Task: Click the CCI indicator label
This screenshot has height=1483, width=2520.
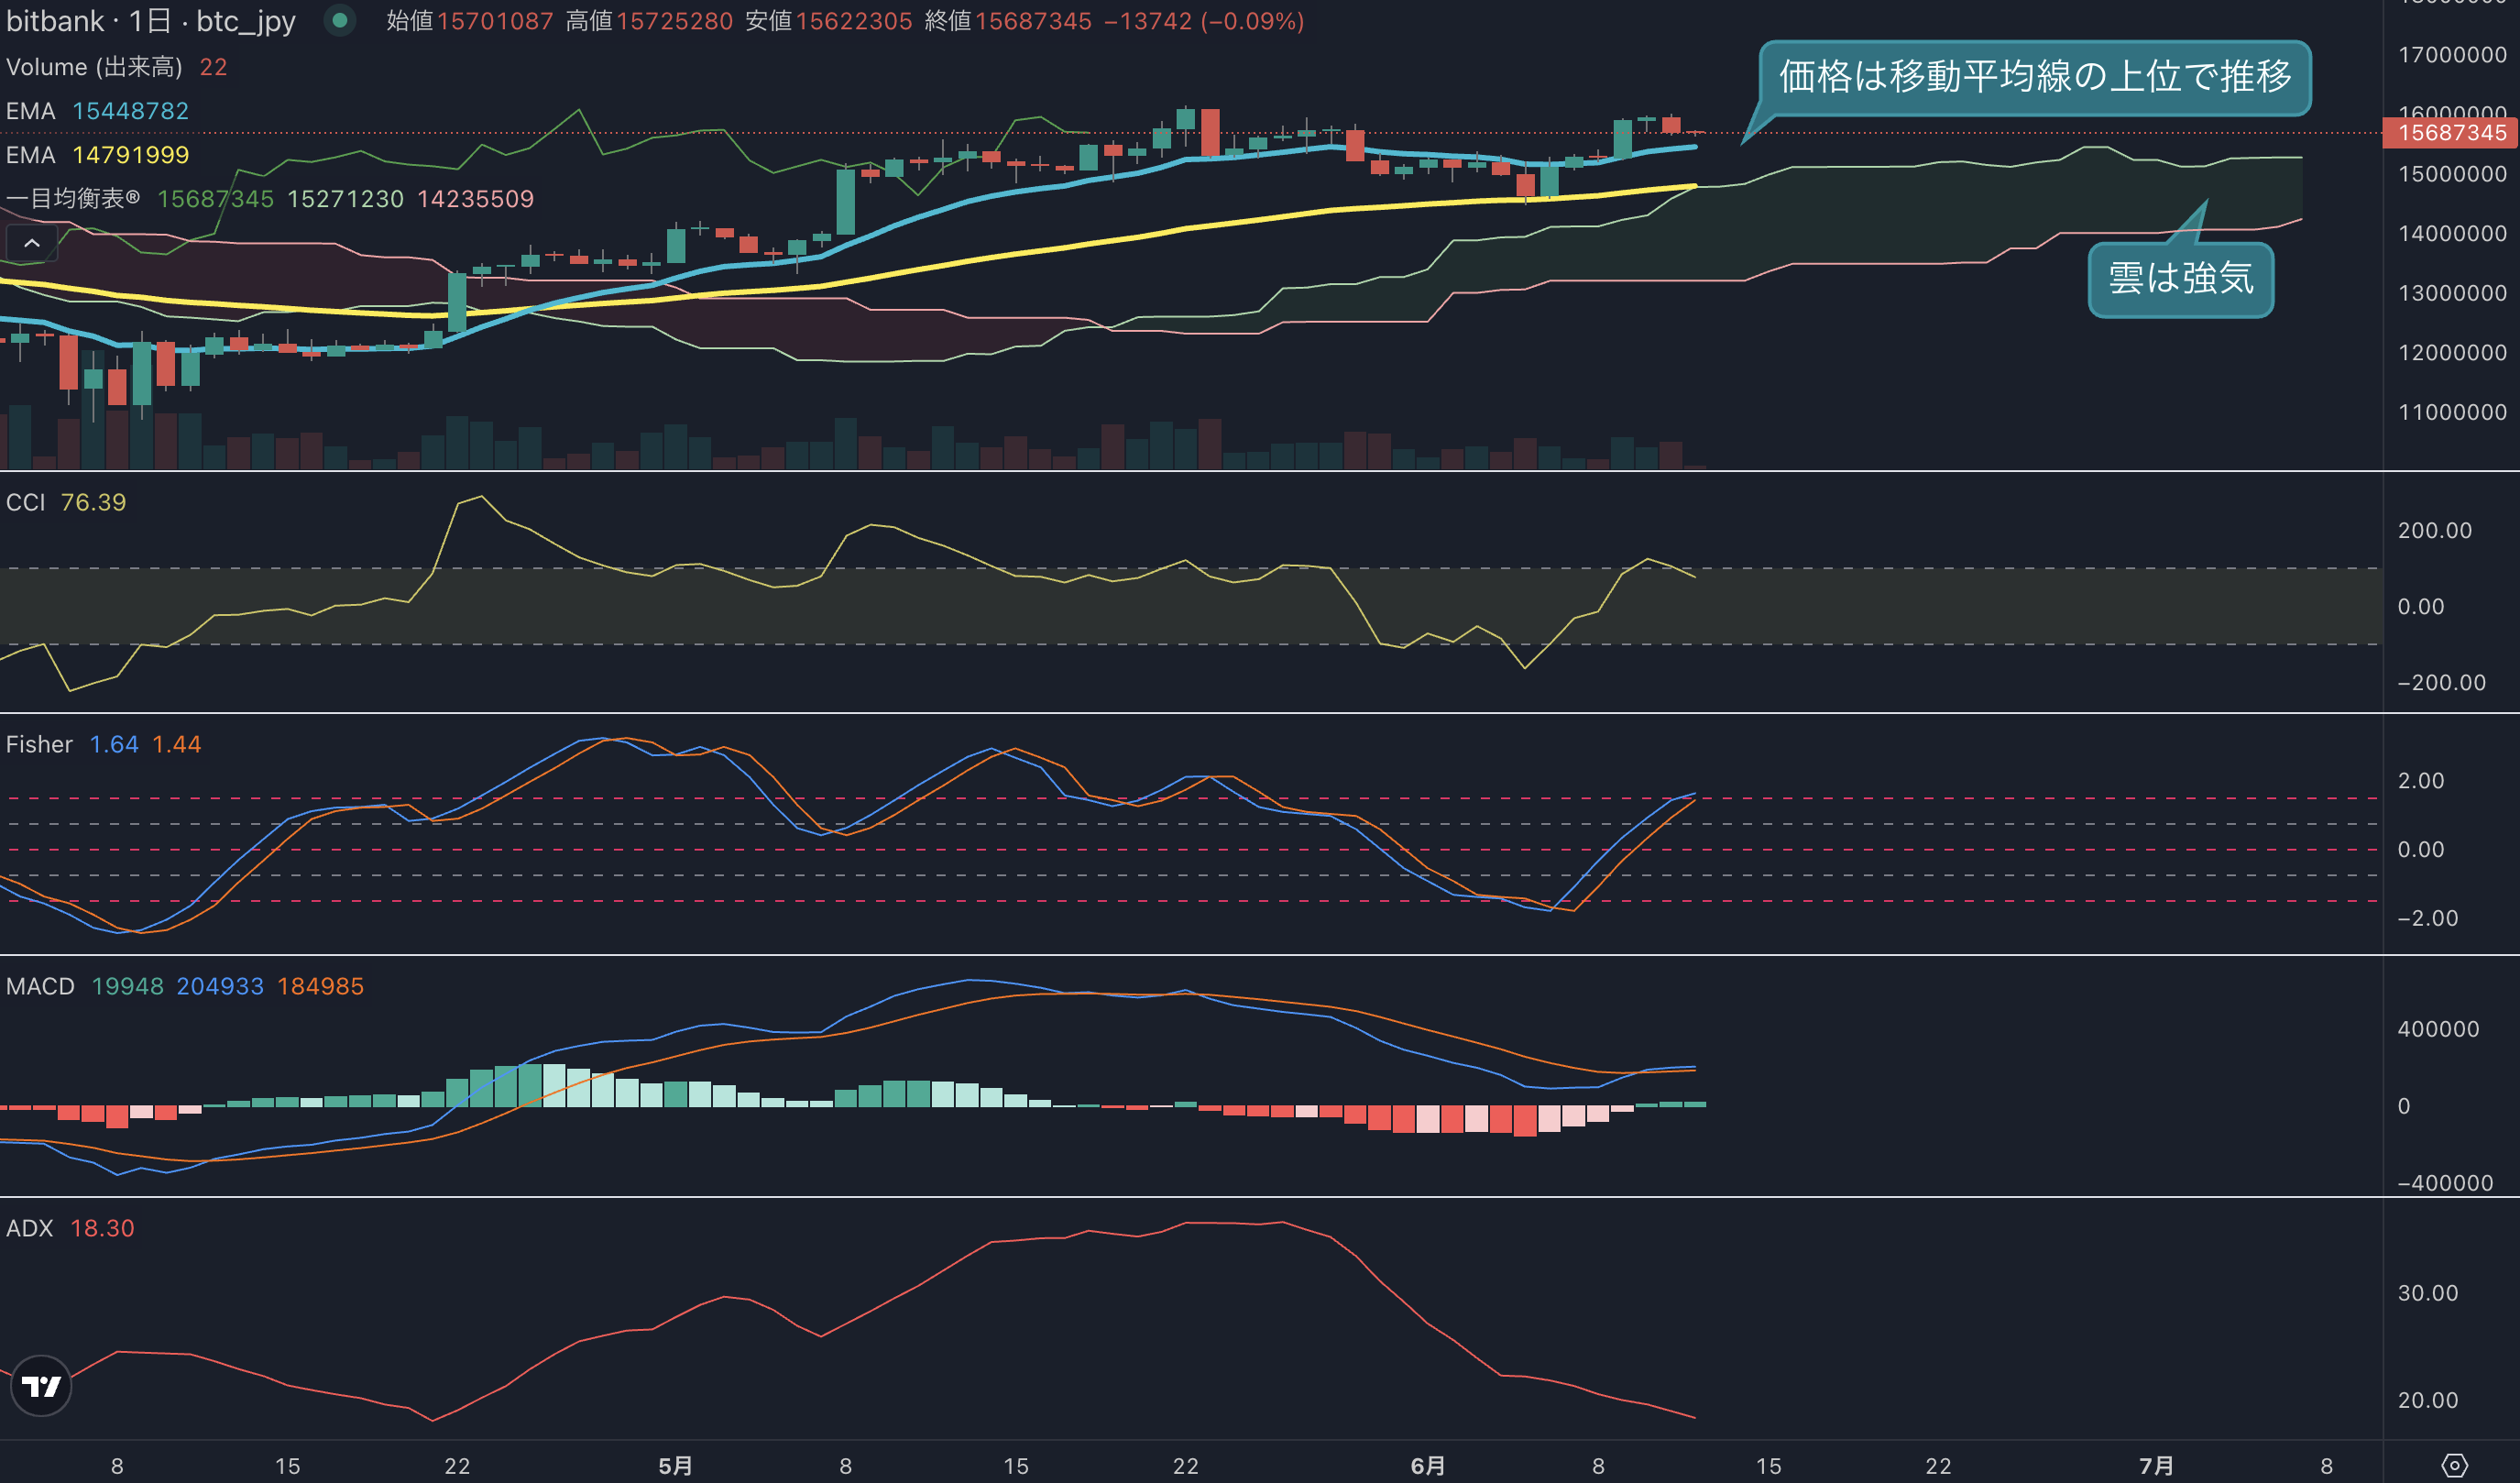Action: (x=26, y=502)
